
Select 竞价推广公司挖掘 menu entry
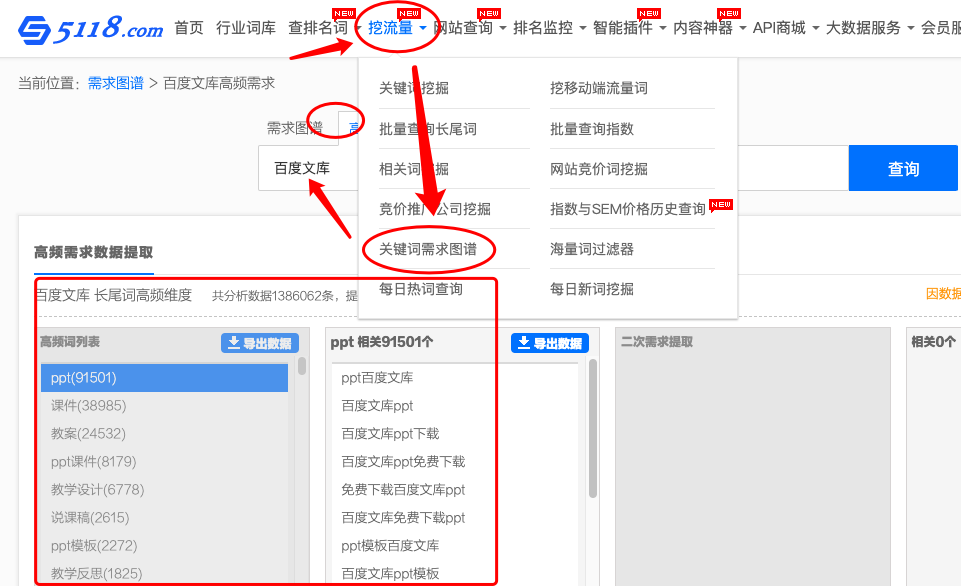tap(435, 209)
